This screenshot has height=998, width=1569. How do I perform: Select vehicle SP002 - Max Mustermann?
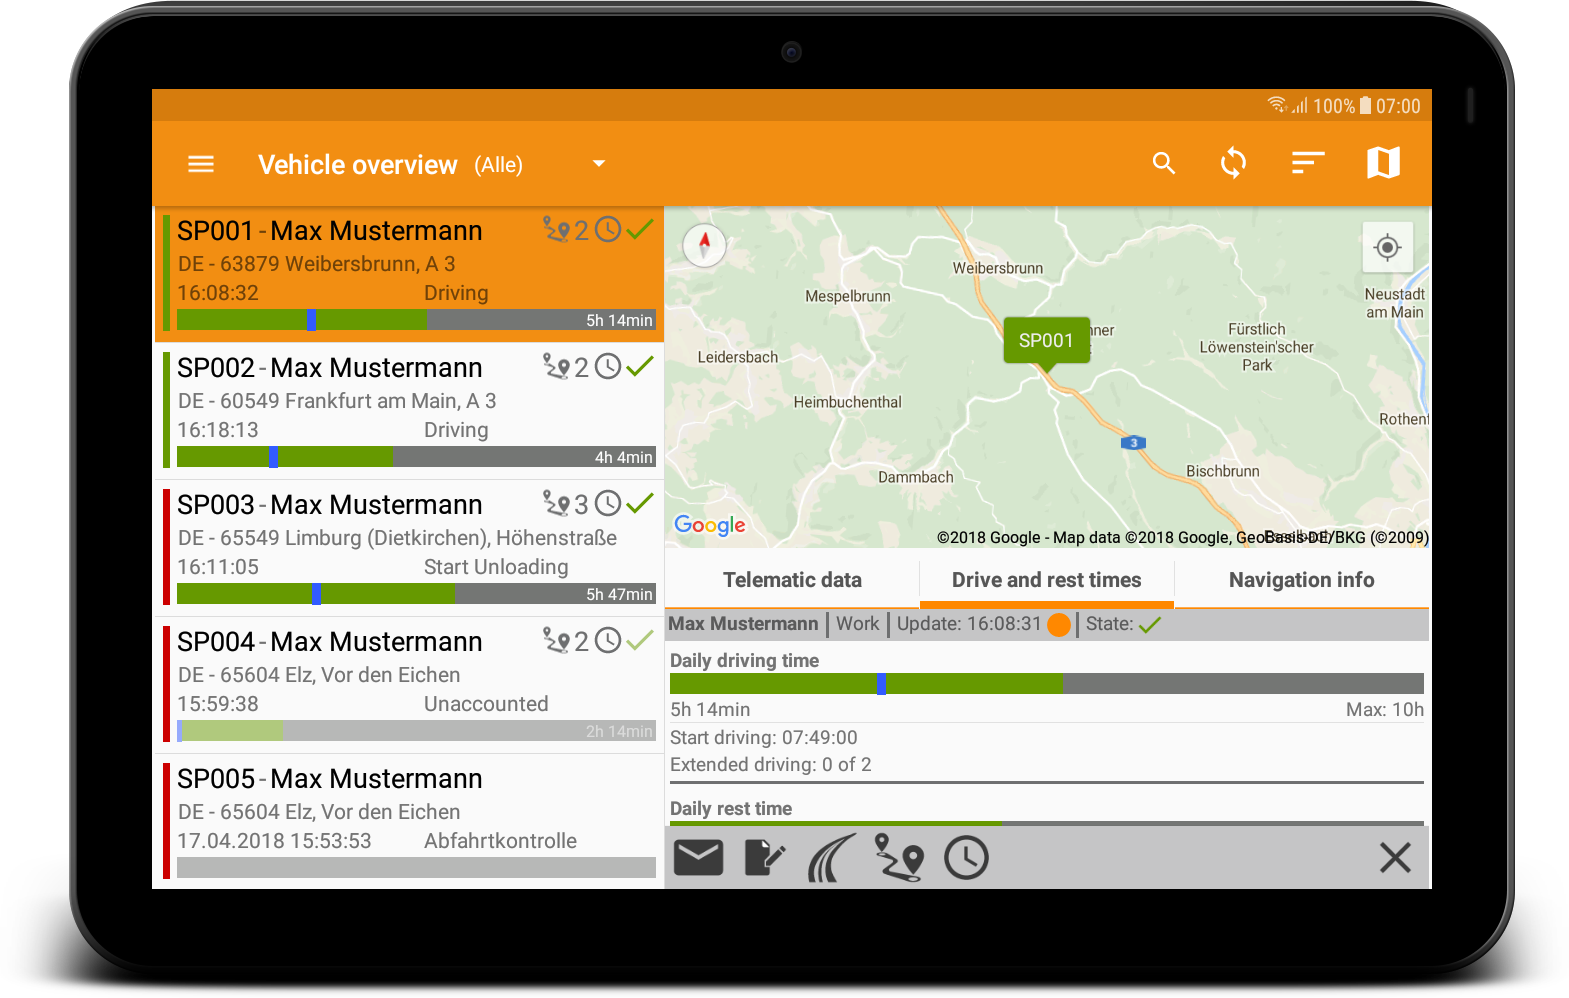coord(409,410)
